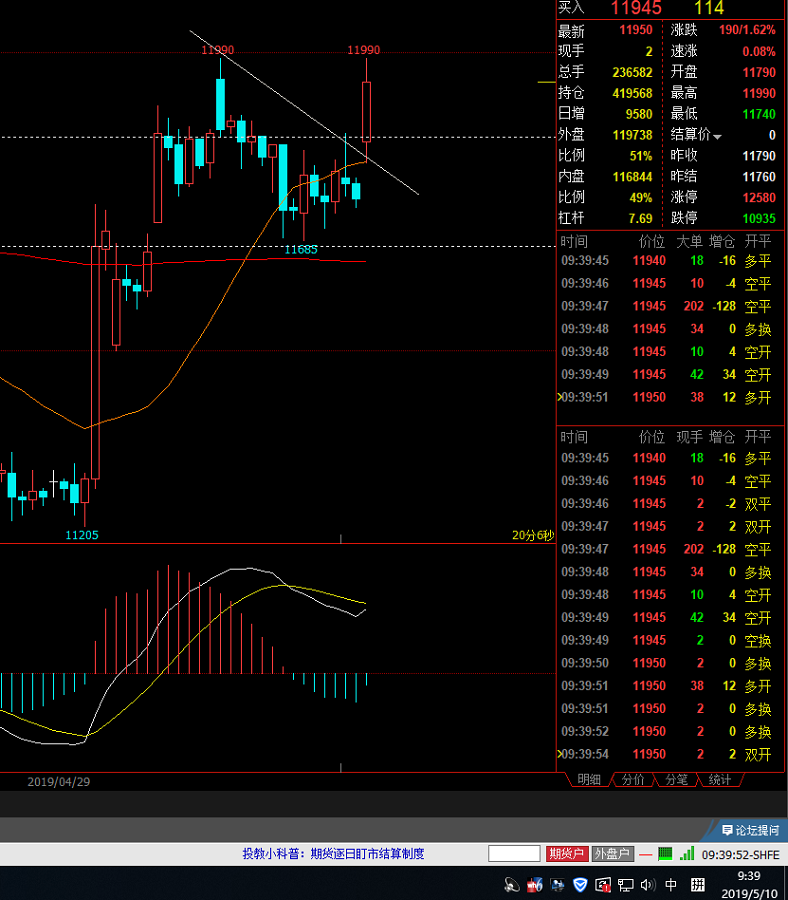The height and width of the screenshot is (900, 788).
Task: Click the blue shield security tray icon
Action: pos(581,884)
